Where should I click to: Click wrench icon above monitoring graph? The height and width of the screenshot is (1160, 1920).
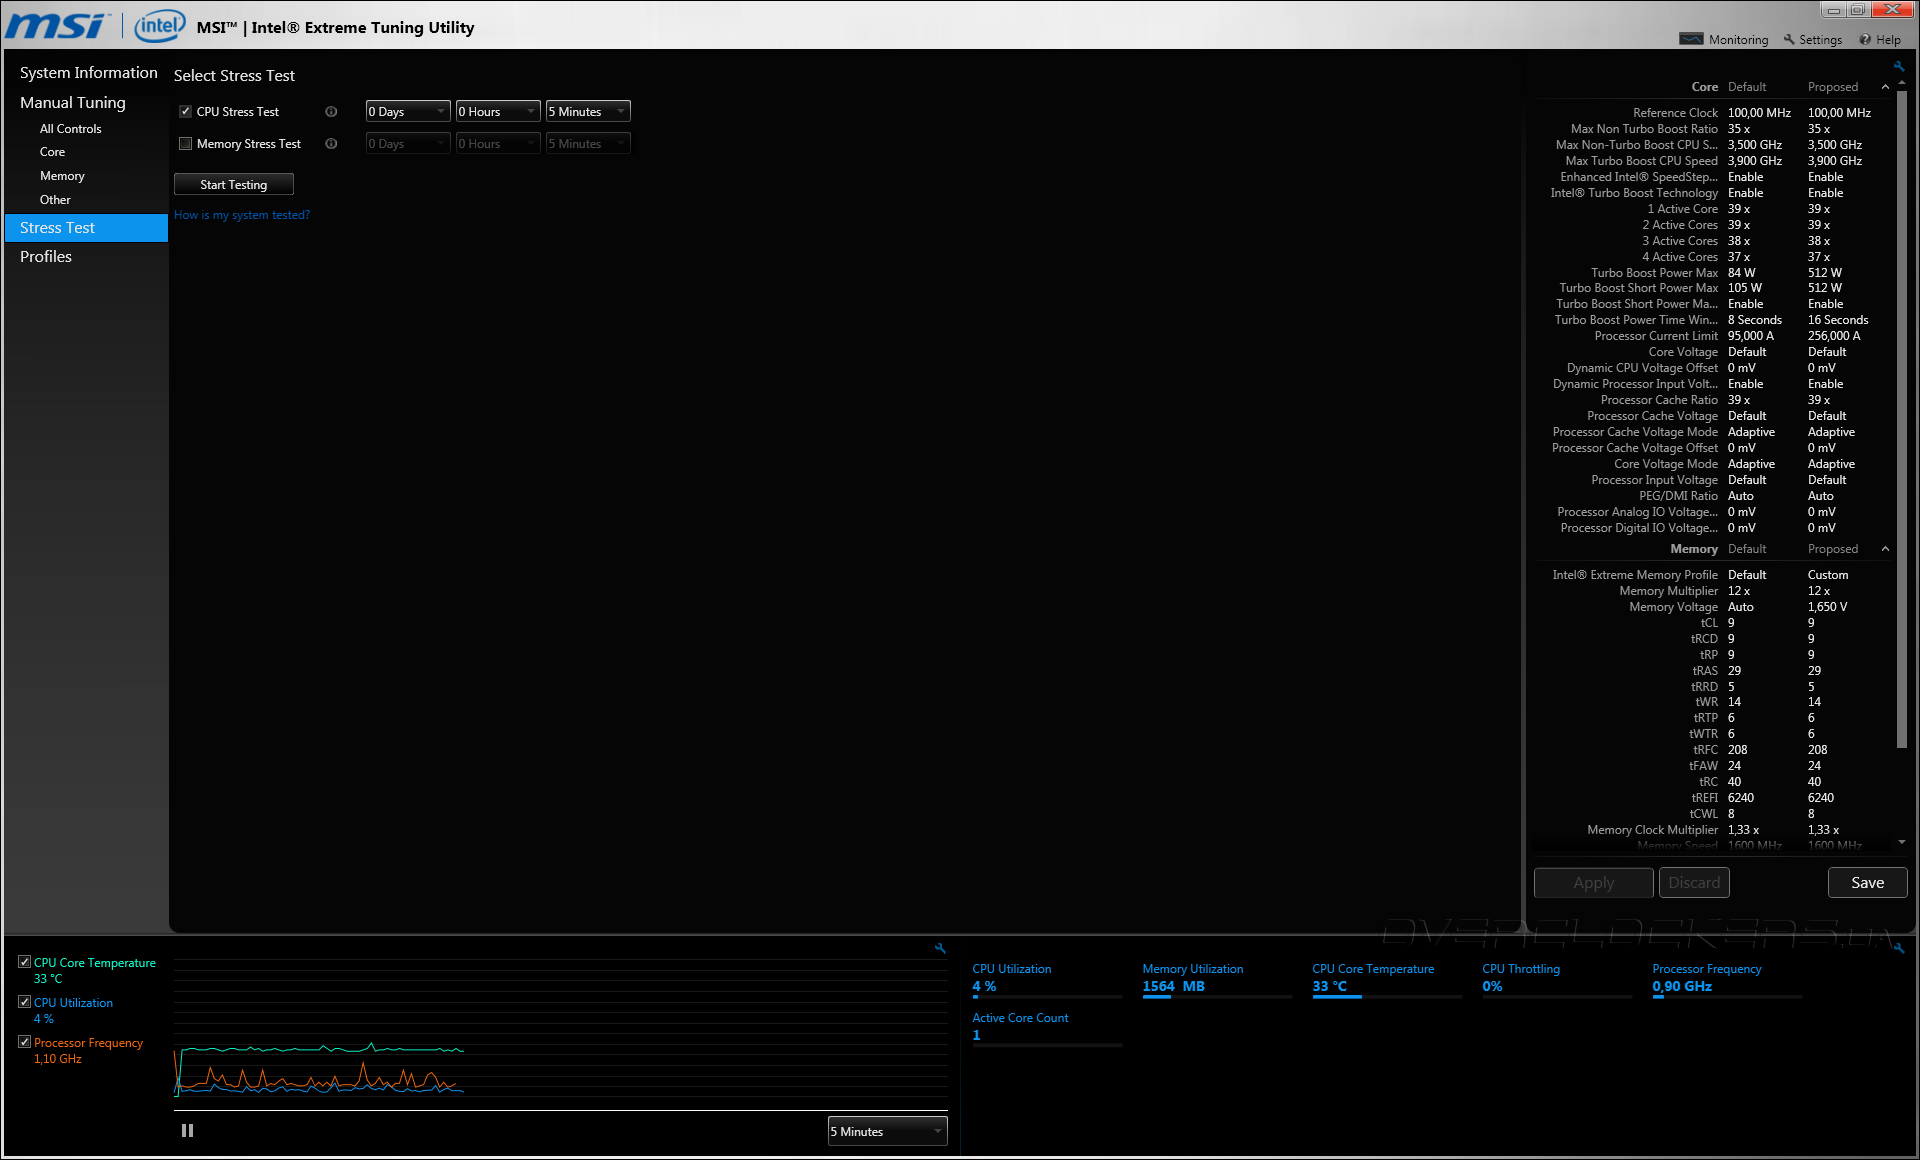pyautogui.click(x=940, y=948)
